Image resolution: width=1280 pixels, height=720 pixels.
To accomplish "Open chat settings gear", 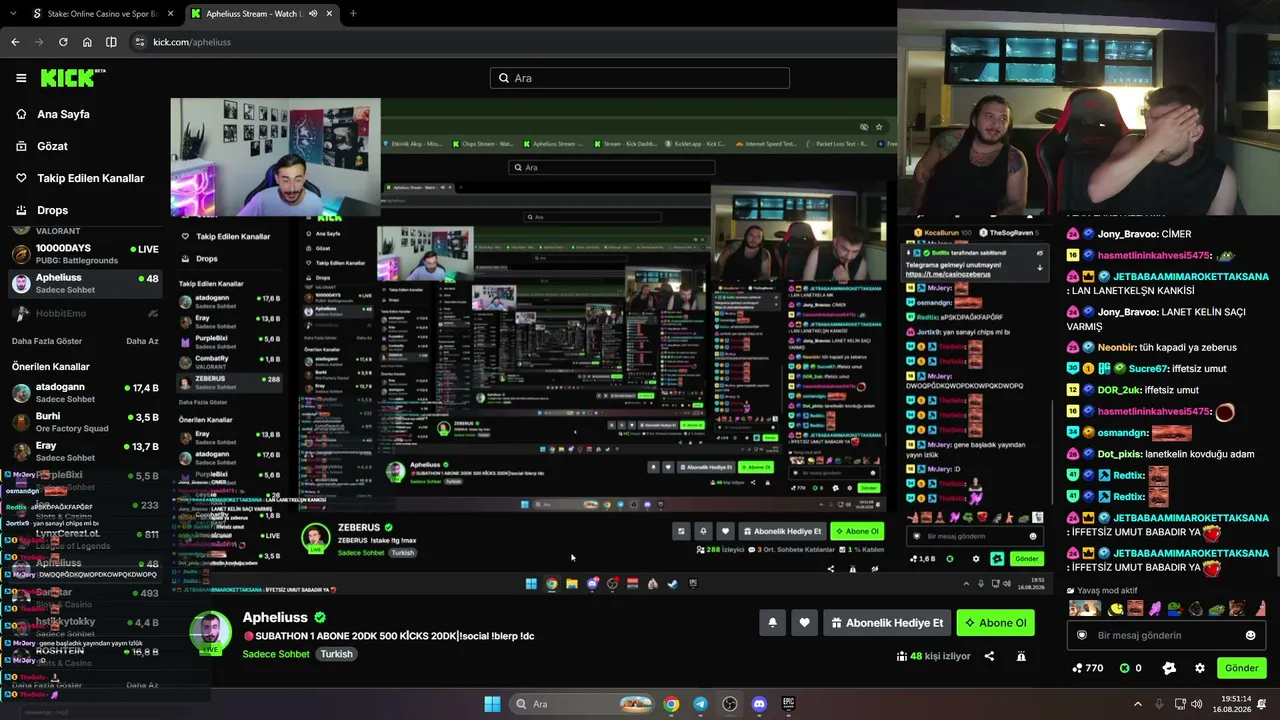I will [1200, 668].
